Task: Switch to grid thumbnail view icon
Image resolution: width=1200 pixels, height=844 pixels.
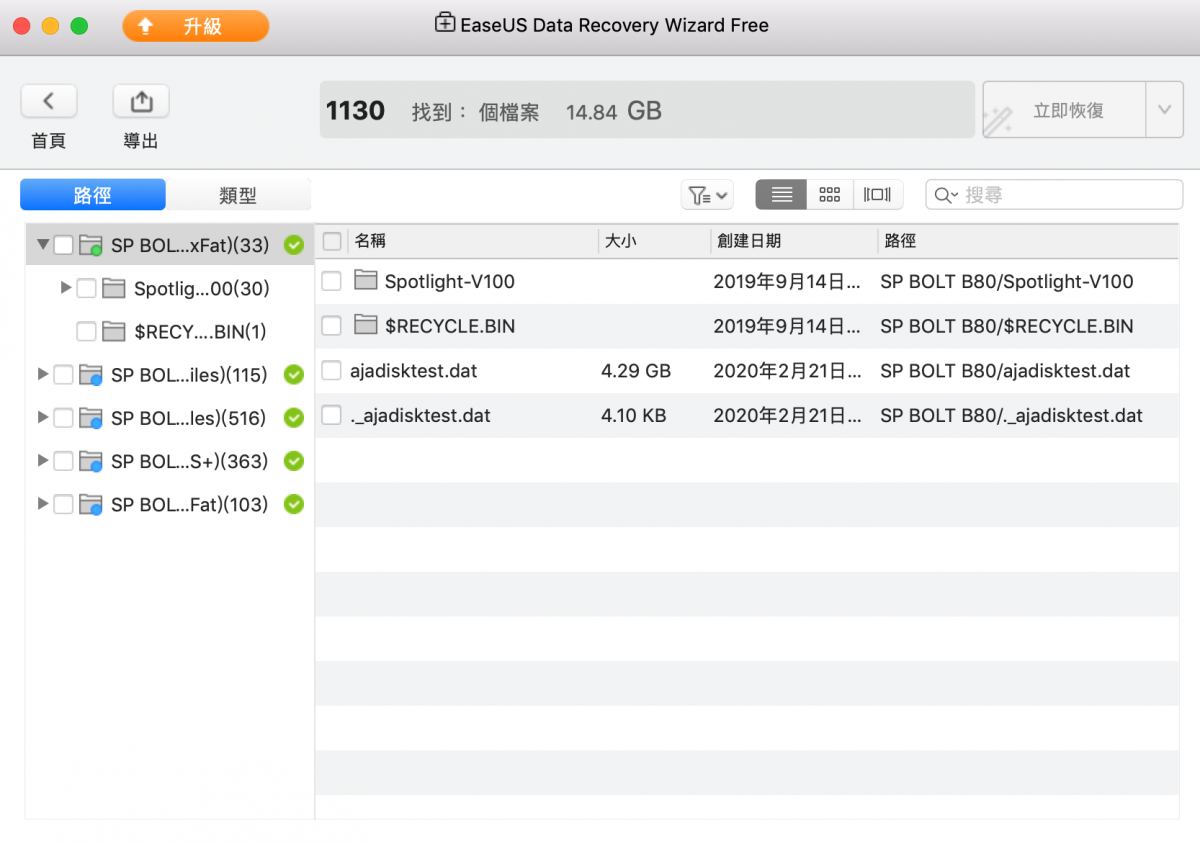Action: tap(829, 195)
